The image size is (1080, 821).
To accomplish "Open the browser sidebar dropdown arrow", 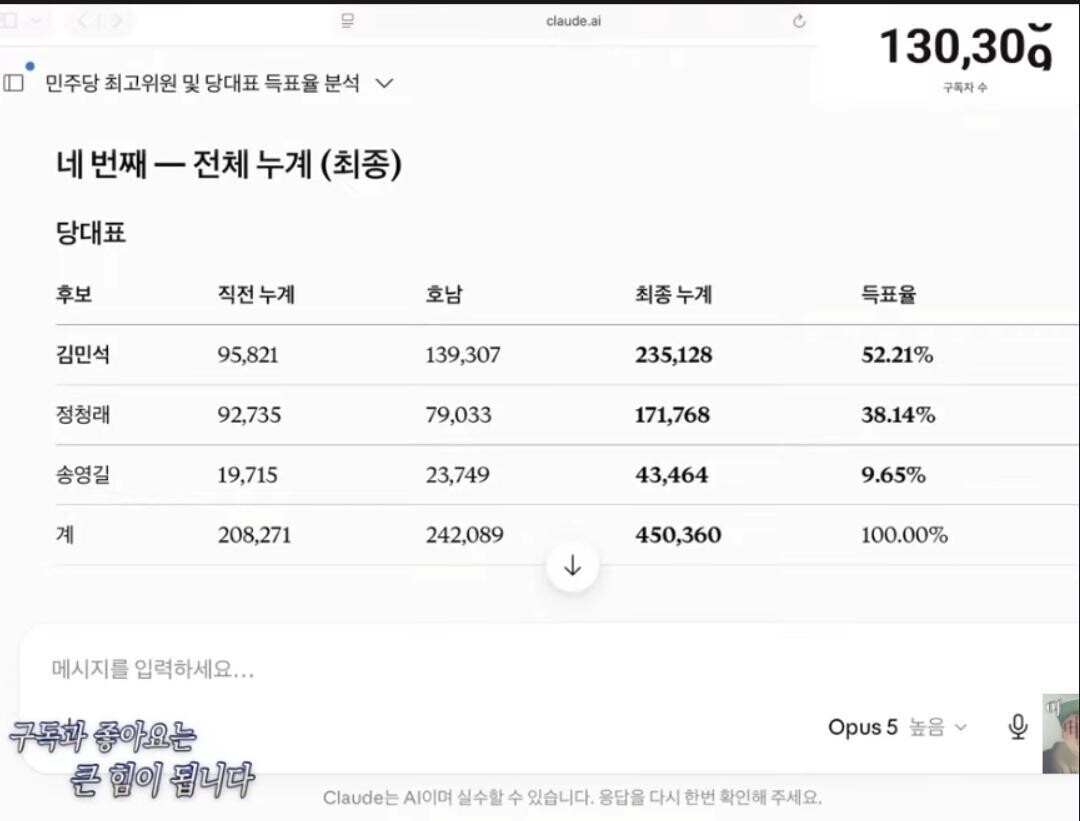I will point(36,21).
